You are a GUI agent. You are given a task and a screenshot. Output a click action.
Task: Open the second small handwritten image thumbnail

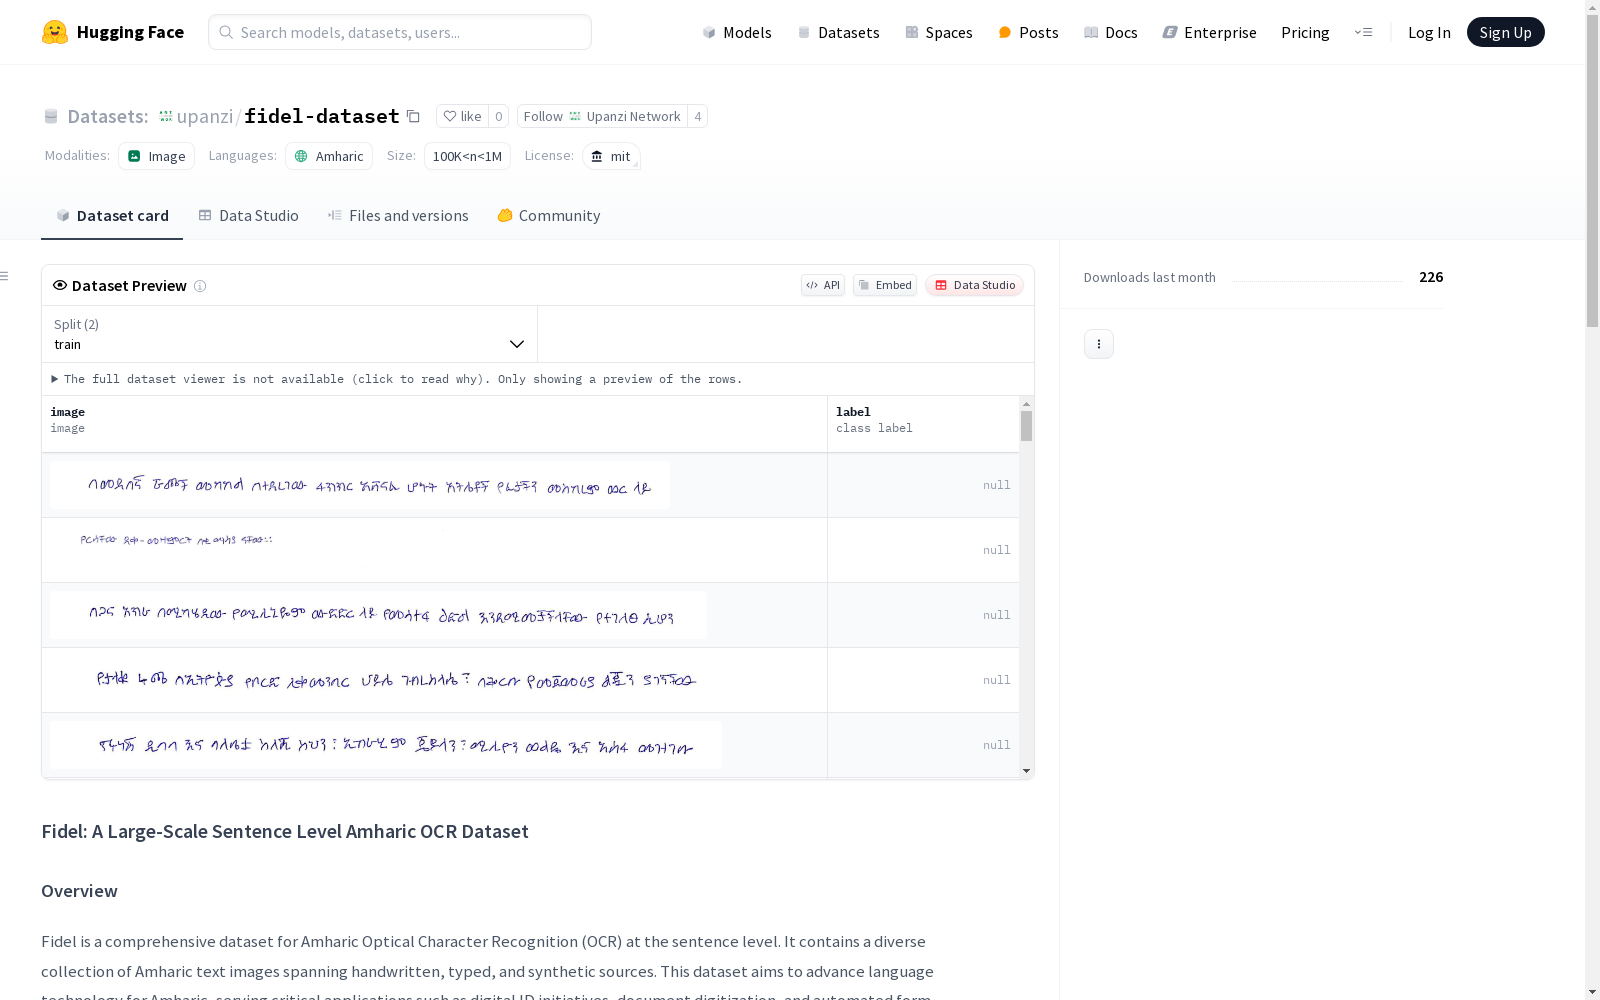(x=176, y=540)
